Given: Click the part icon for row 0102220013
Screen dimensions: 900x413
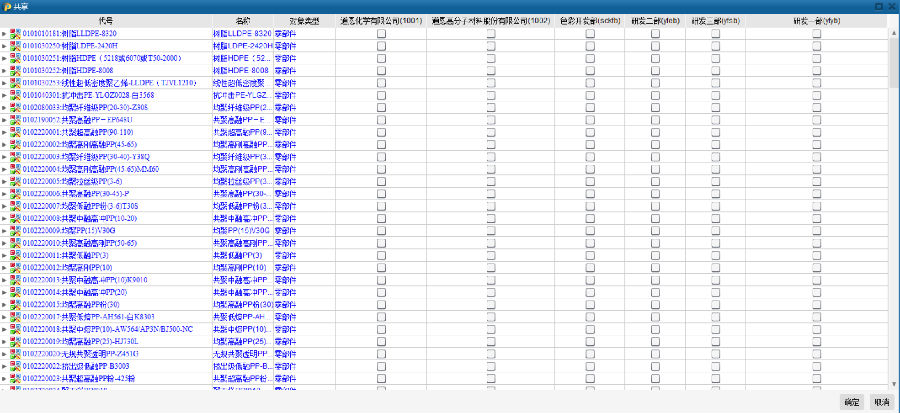Looking at the screenshot, I should (15, 280).
